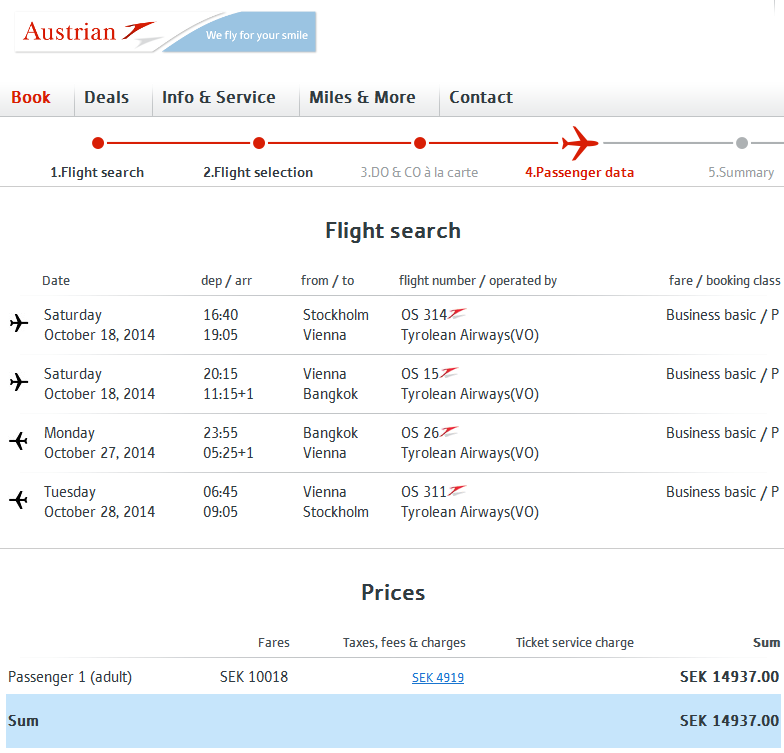Open the Book menu tab
The height and width of the screenshot is (753, 784).
tap(30, 97)
